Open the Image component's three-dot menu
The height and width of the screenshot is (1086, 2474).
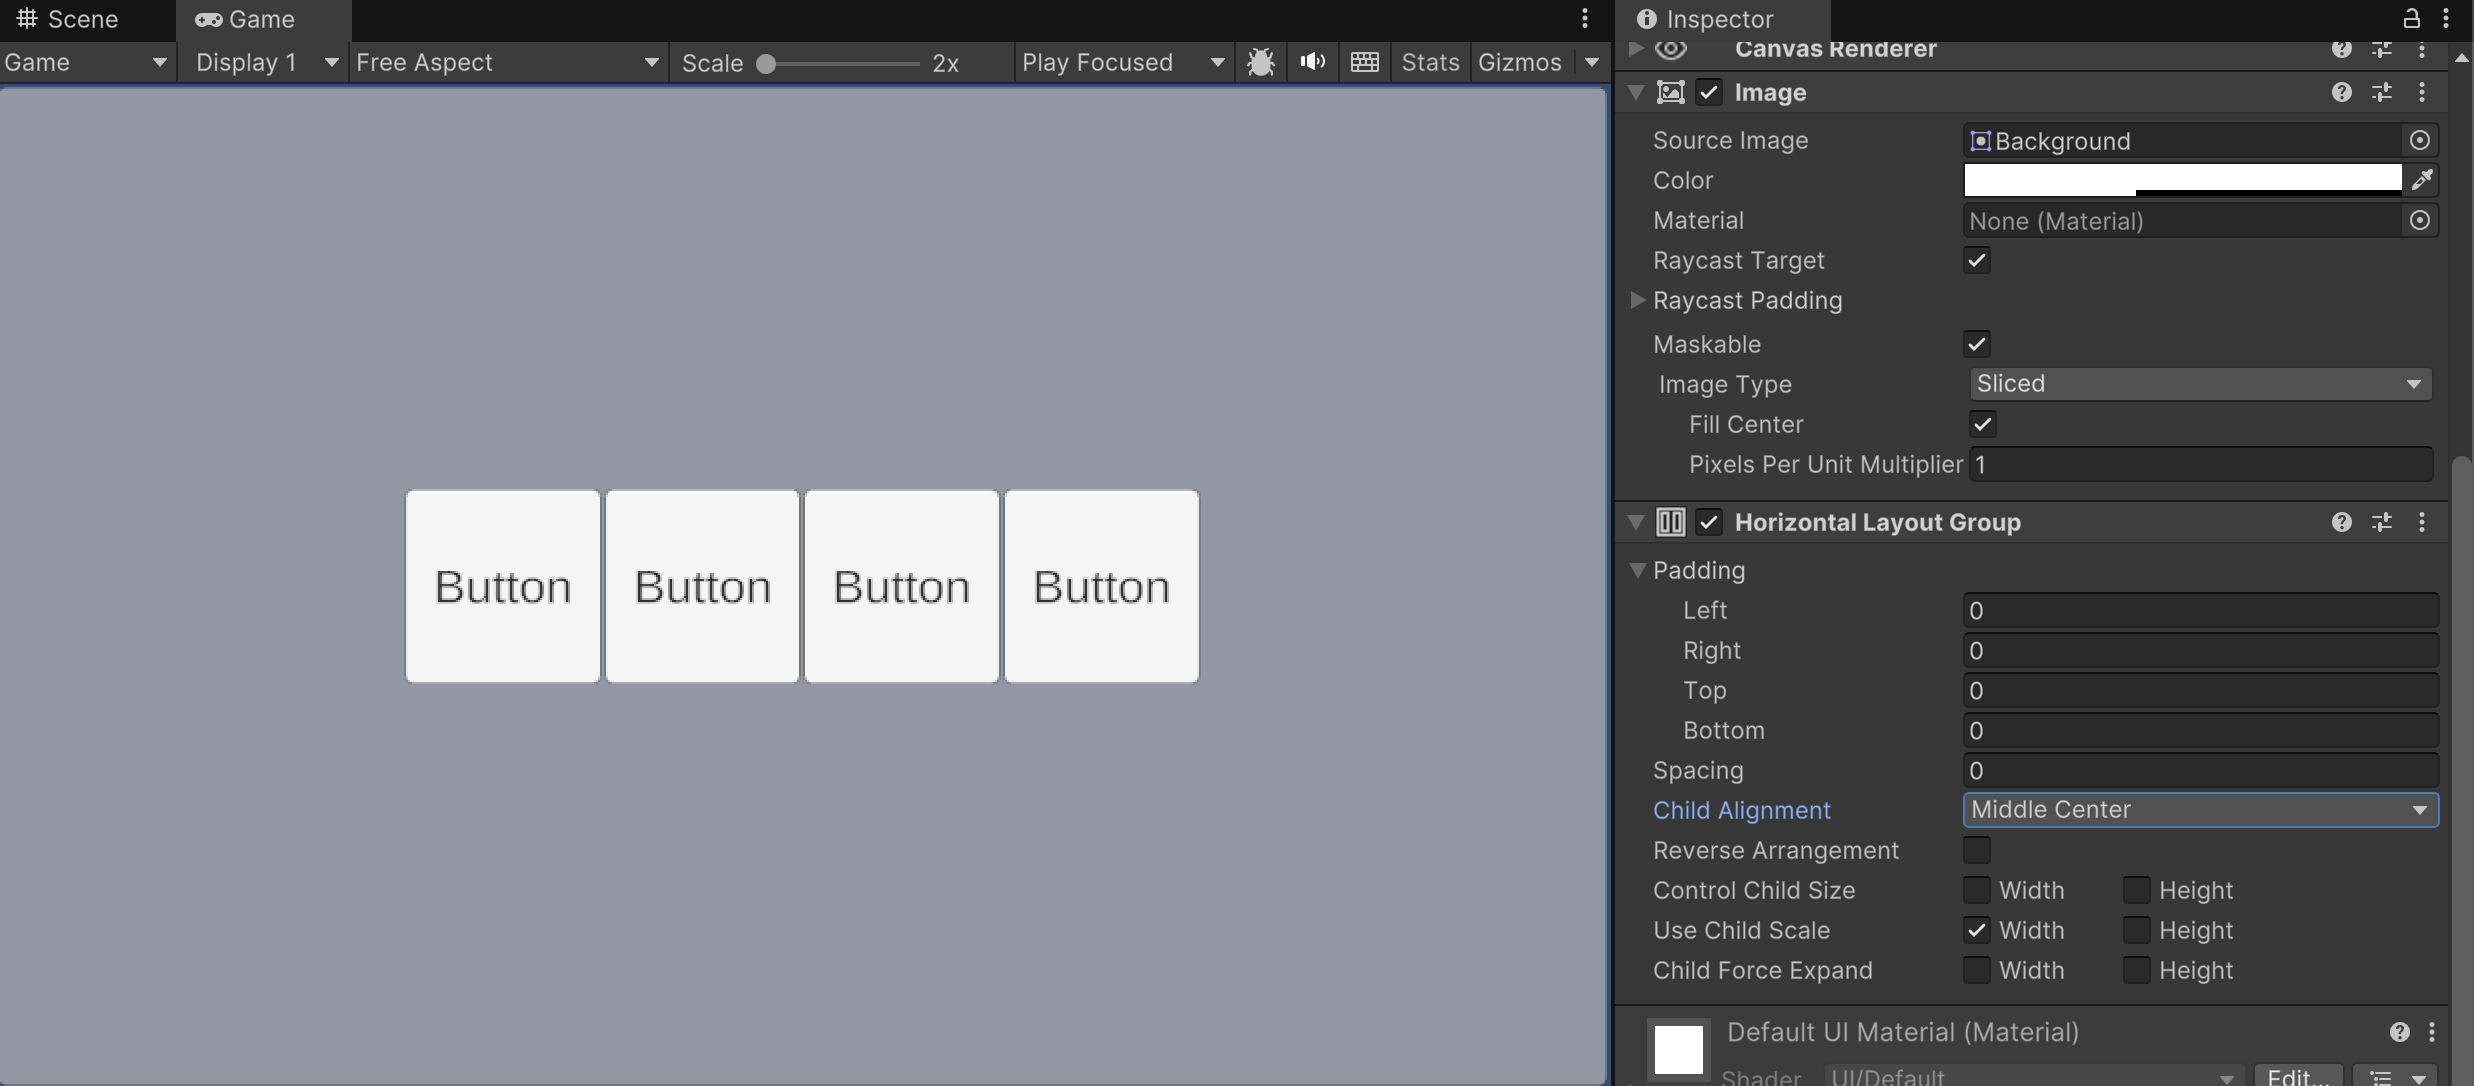click(x=2421, y=92)
